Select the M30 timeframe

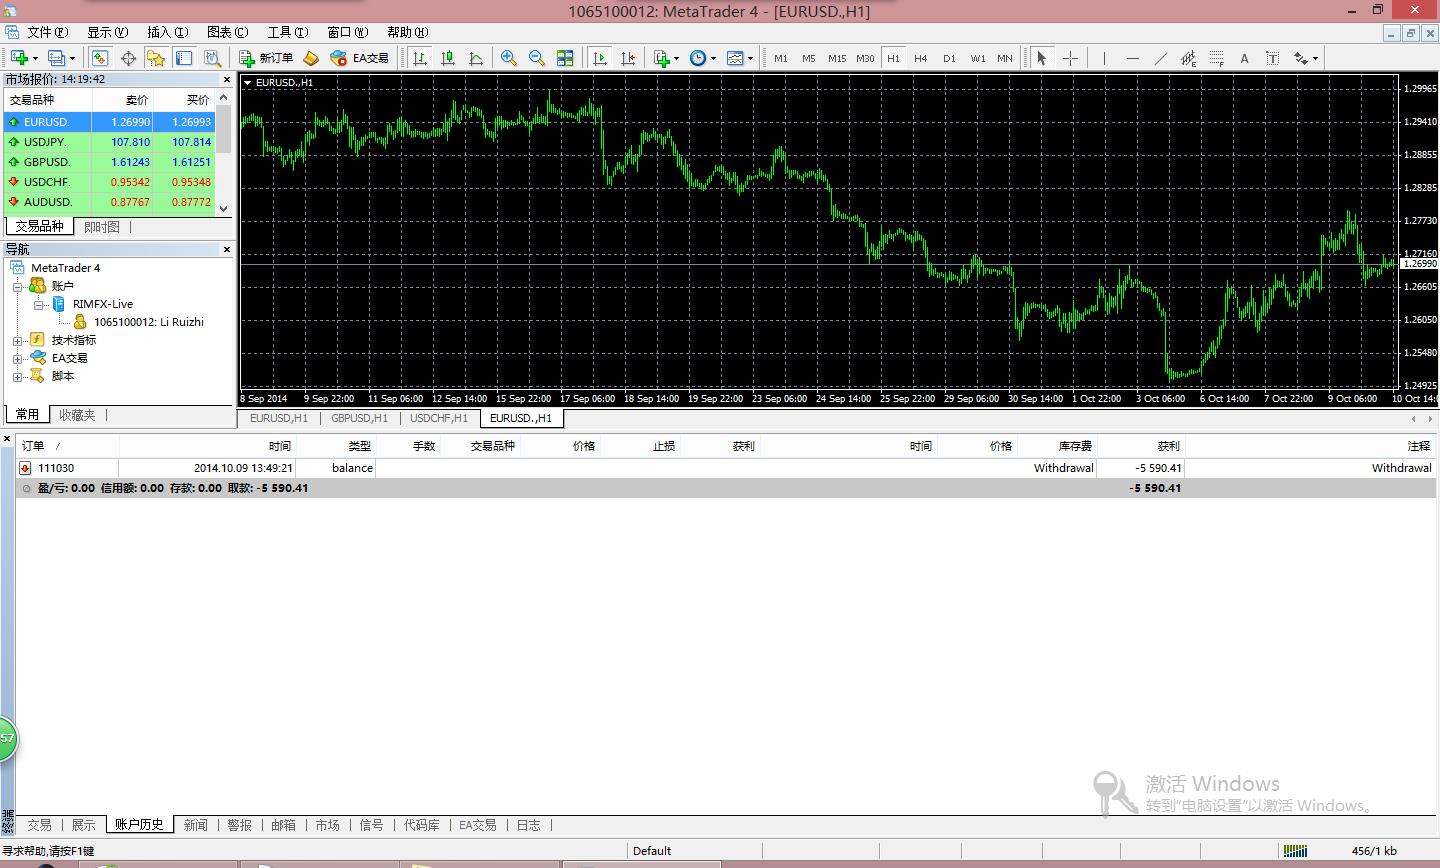coord(865,58)
